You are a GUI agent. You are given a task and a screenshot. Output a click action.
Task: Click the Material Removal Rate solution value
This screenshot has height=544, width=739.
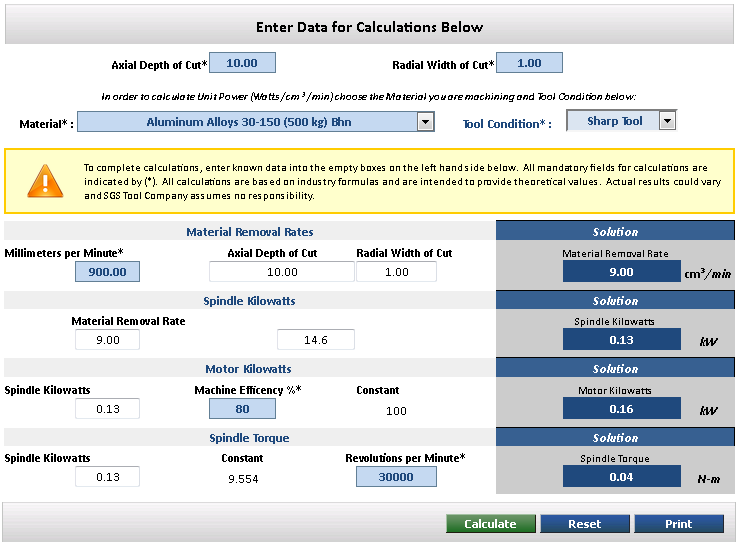621,271
